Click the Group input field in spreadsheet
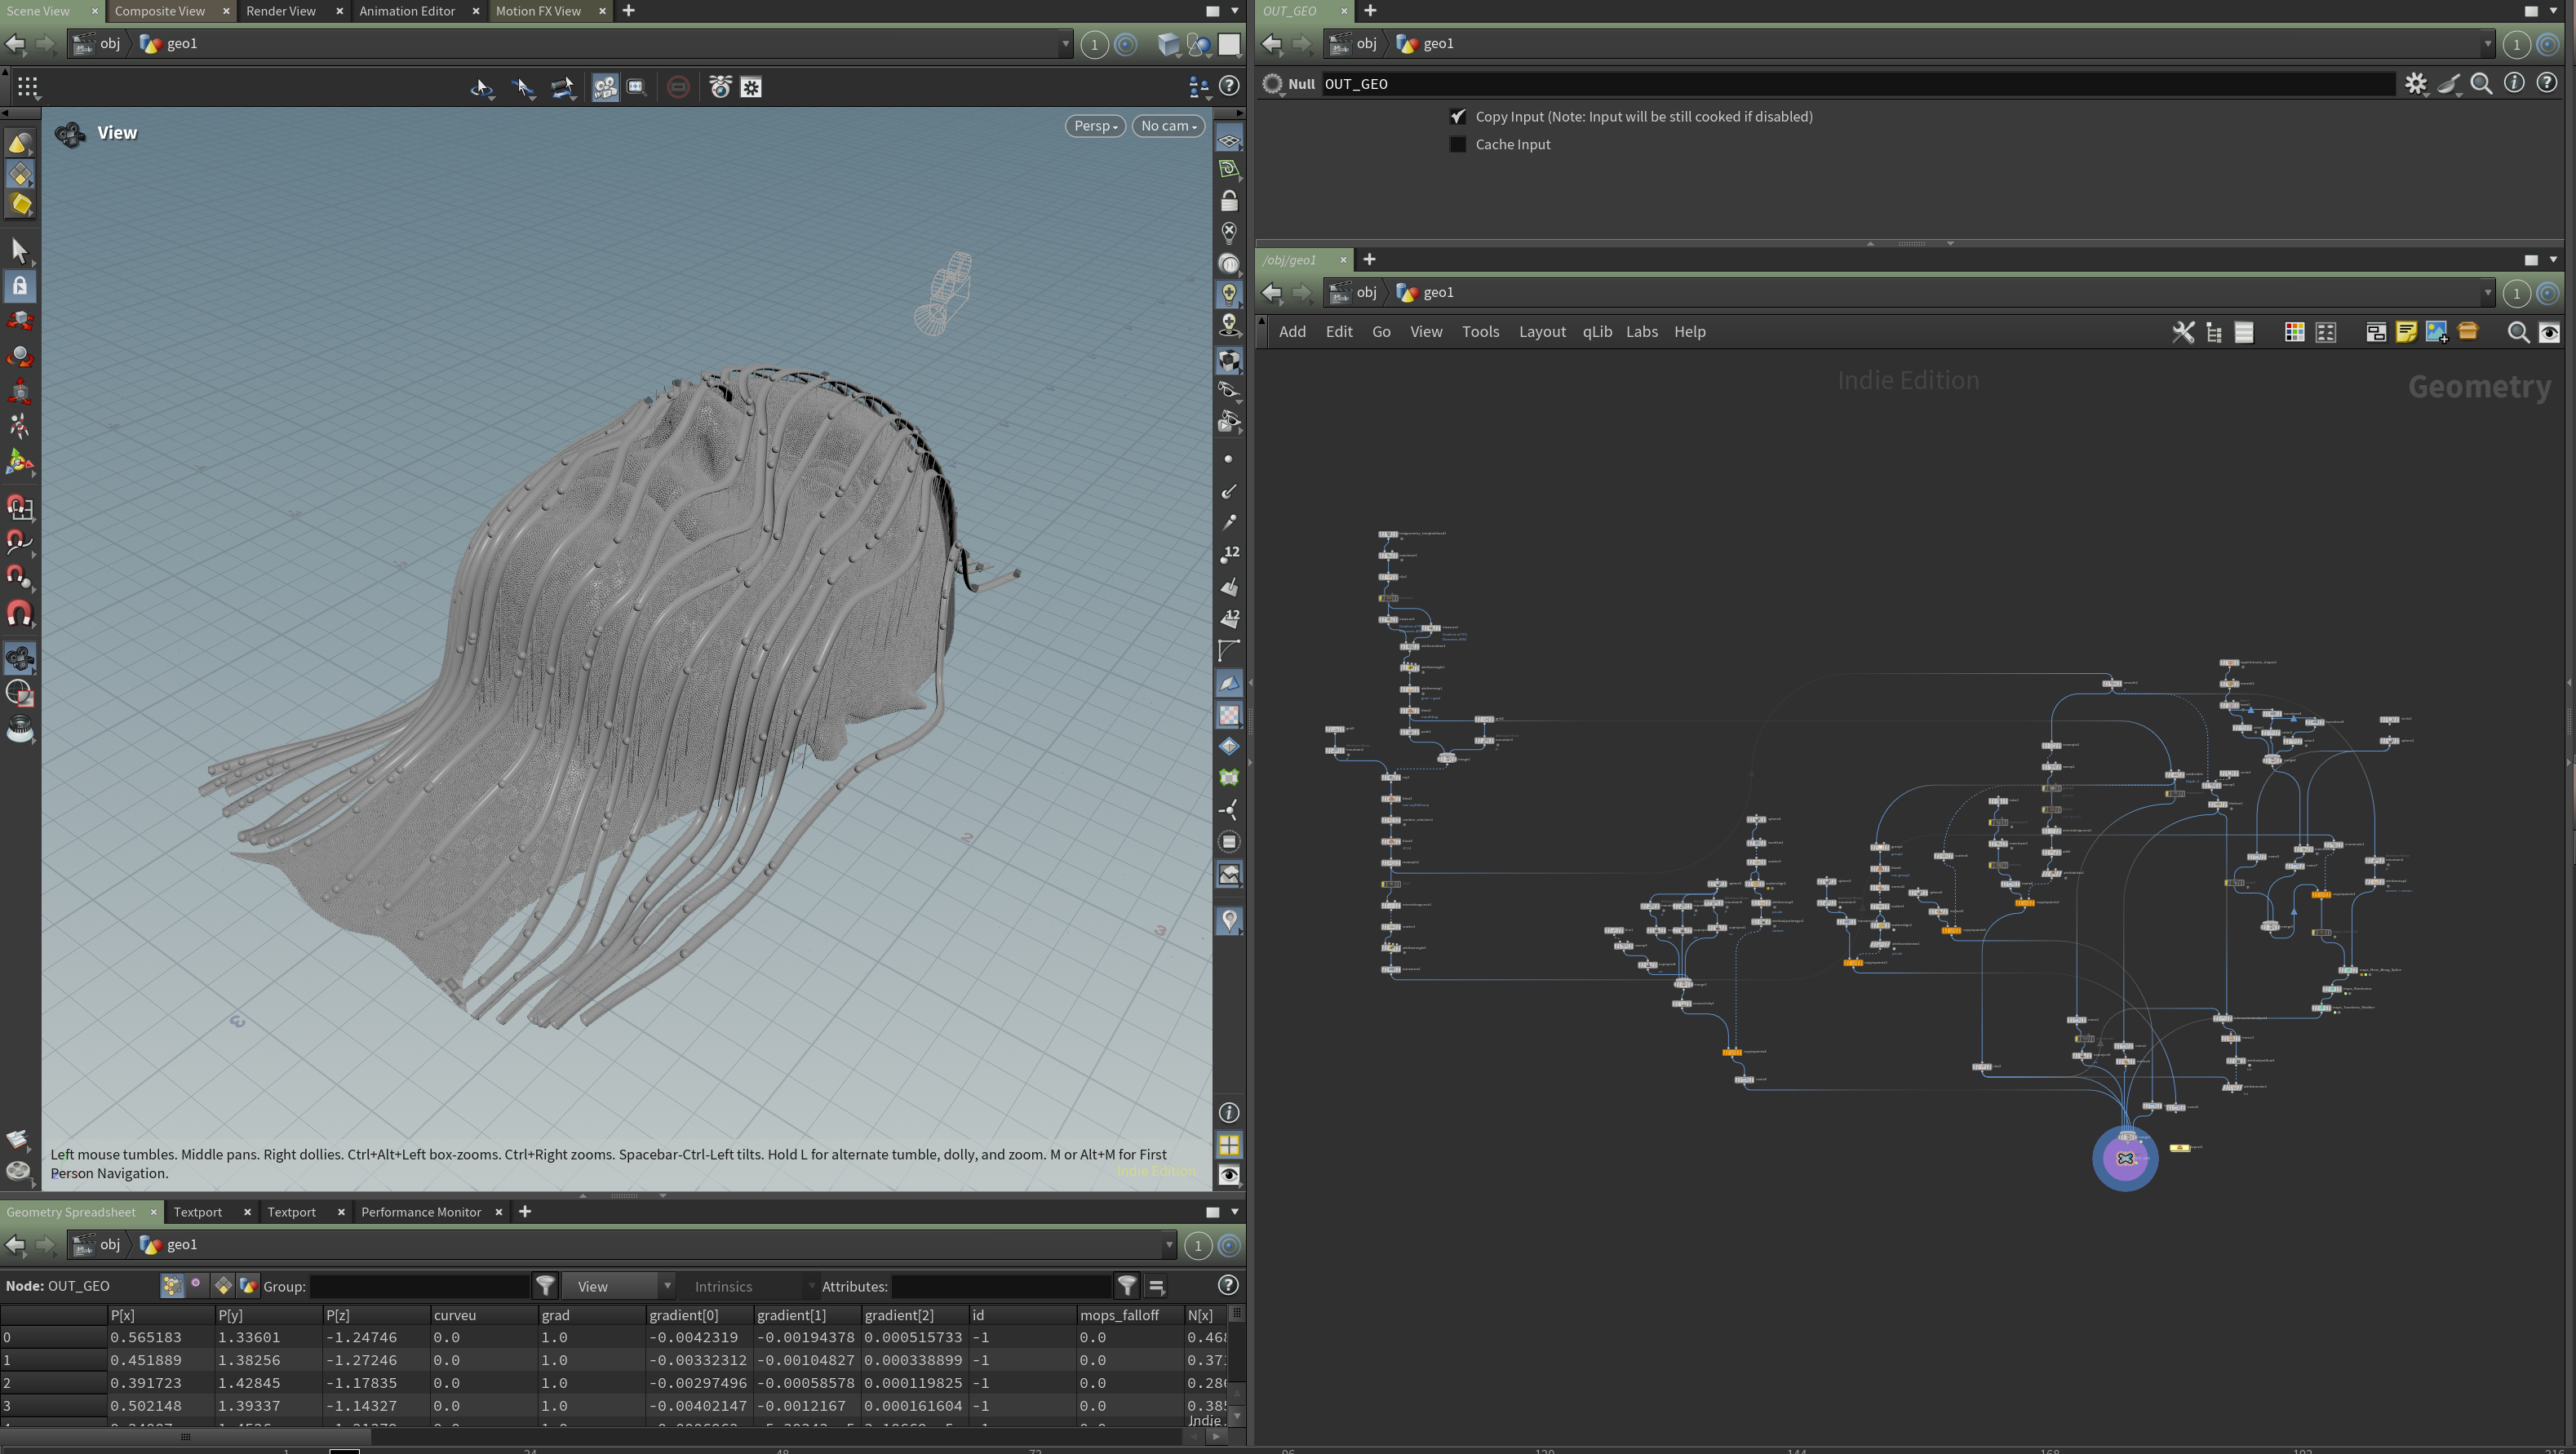The width and height of the screenshot is (2576, 1454). pyautogui.click(x=420, y=1286)
